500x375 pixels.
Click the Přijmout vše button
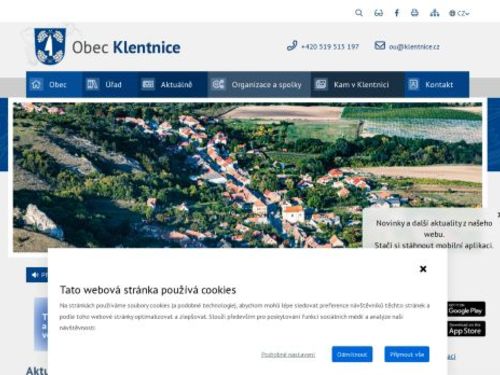tap(407, 354)
